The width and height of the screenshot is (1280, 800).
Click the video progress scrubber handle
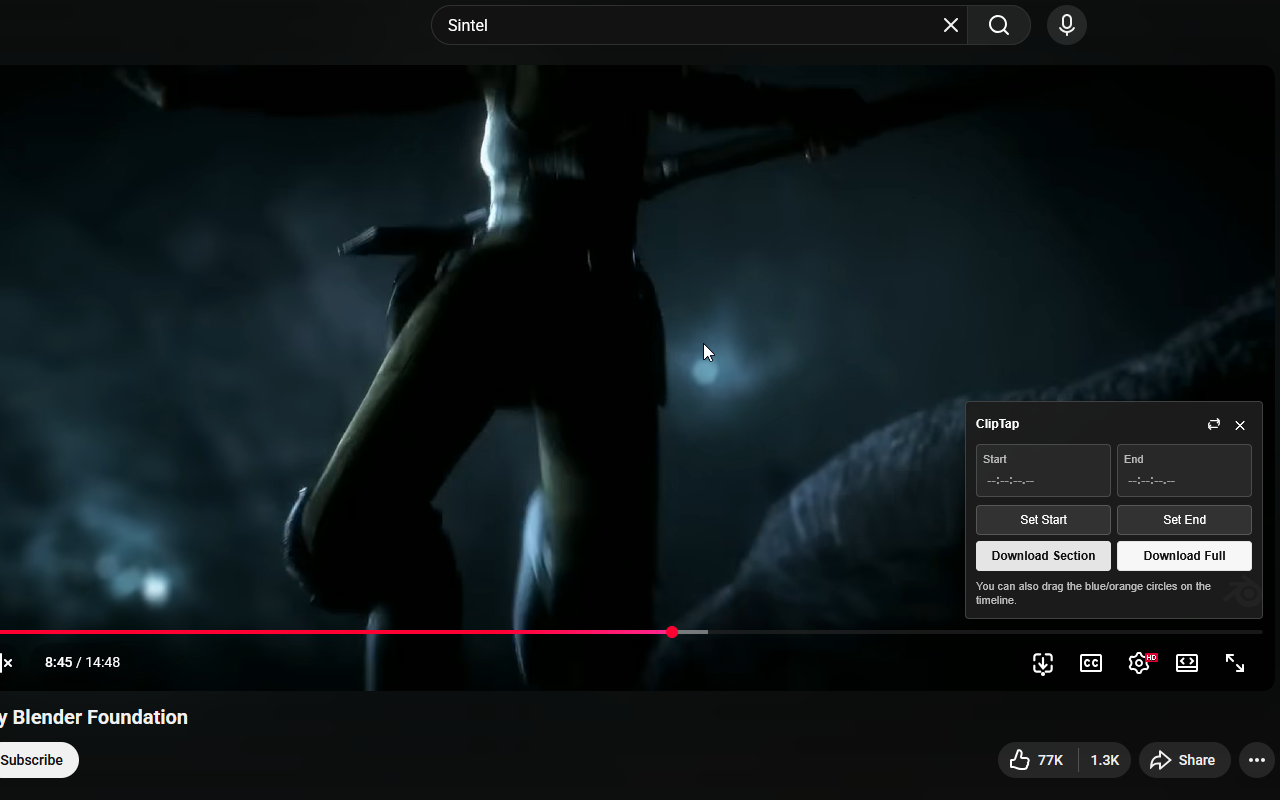tap(673, 632)
